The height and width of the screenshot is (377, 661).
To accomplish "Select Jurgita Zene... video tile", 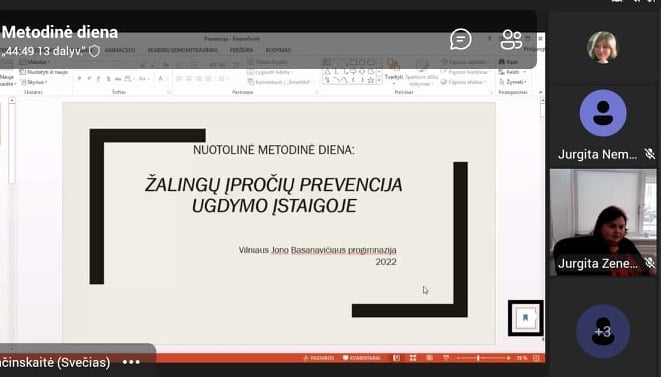I will coord(603,223).
